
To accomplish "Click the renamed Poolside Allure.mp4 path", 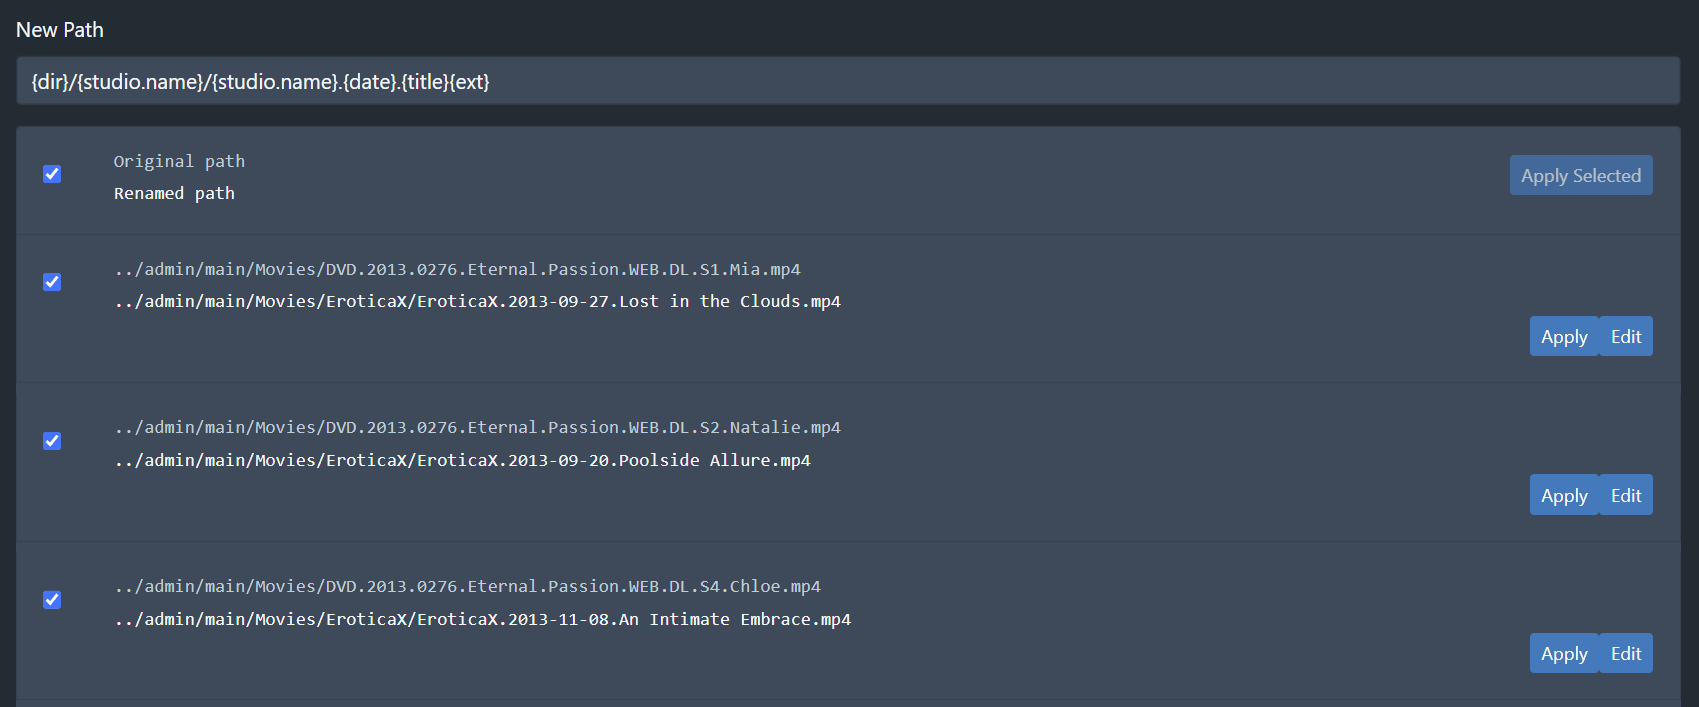I will [462, 461].
